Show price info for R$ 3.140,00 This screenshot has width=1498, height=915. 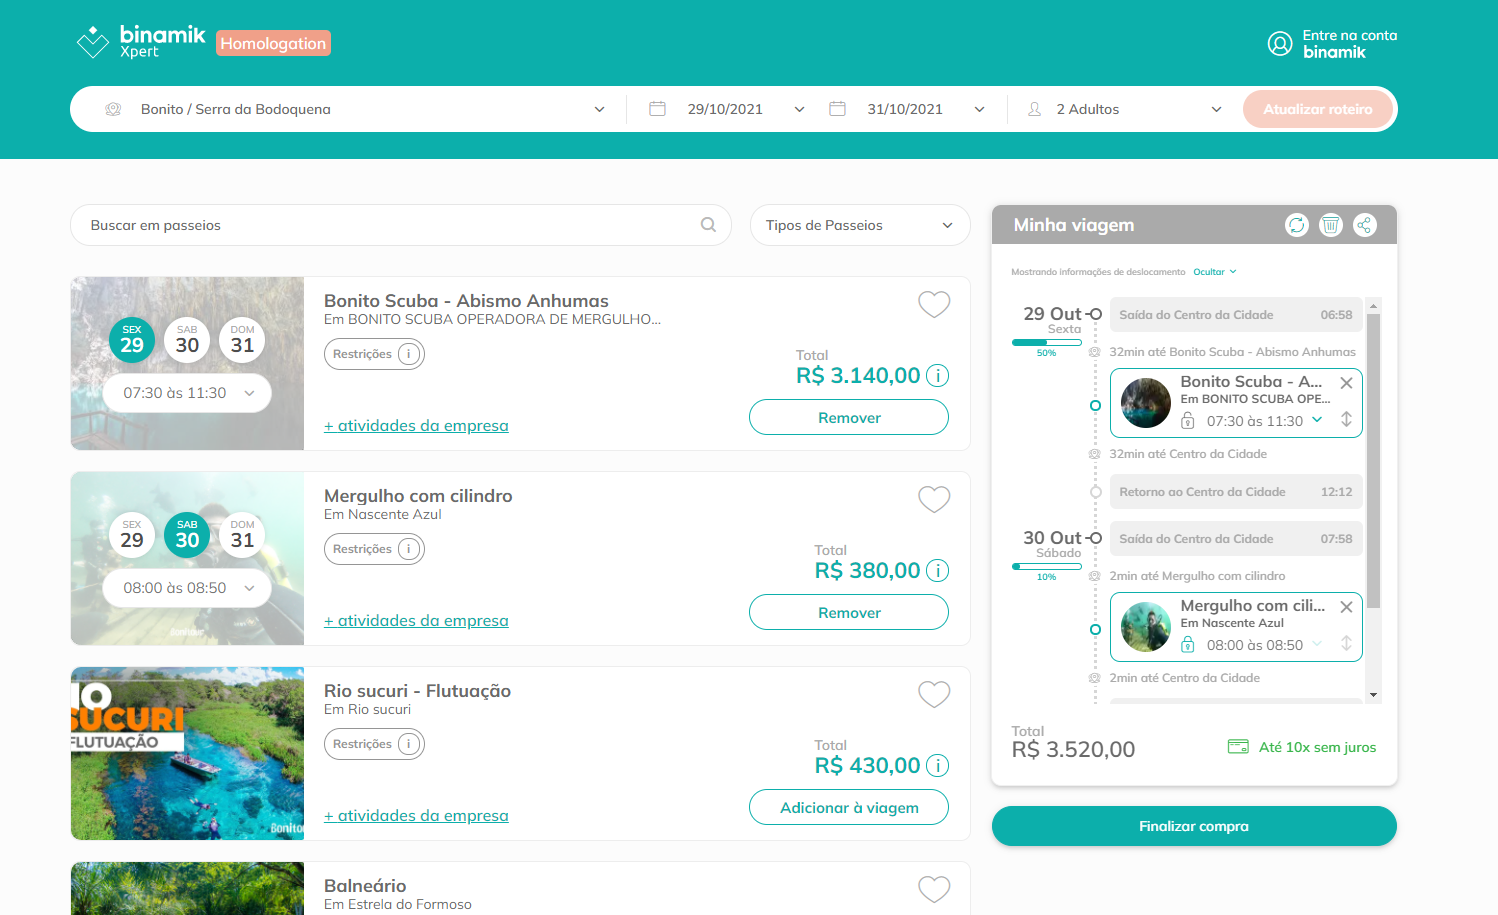(937, 376)
